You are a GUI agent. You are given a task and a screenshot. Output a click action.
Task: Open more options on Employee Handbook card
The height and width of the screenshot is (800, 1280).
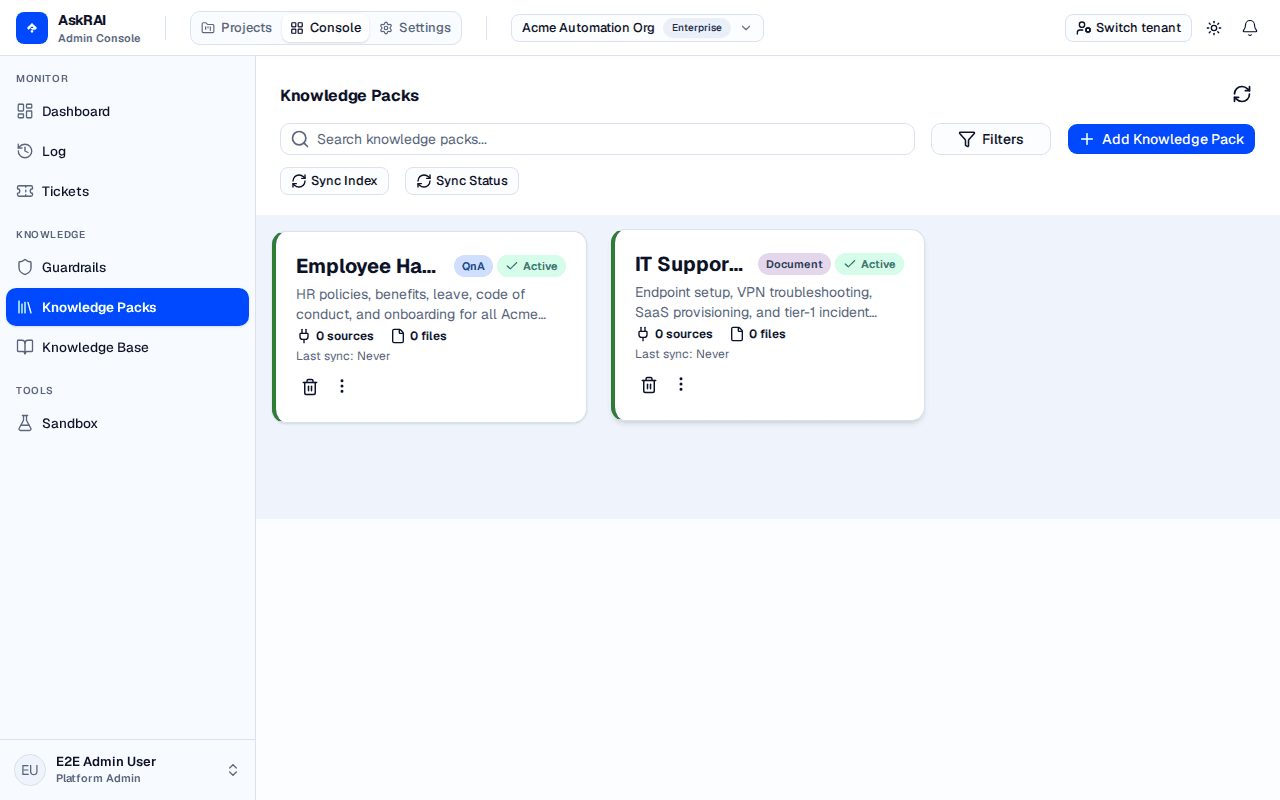(342, 386)
